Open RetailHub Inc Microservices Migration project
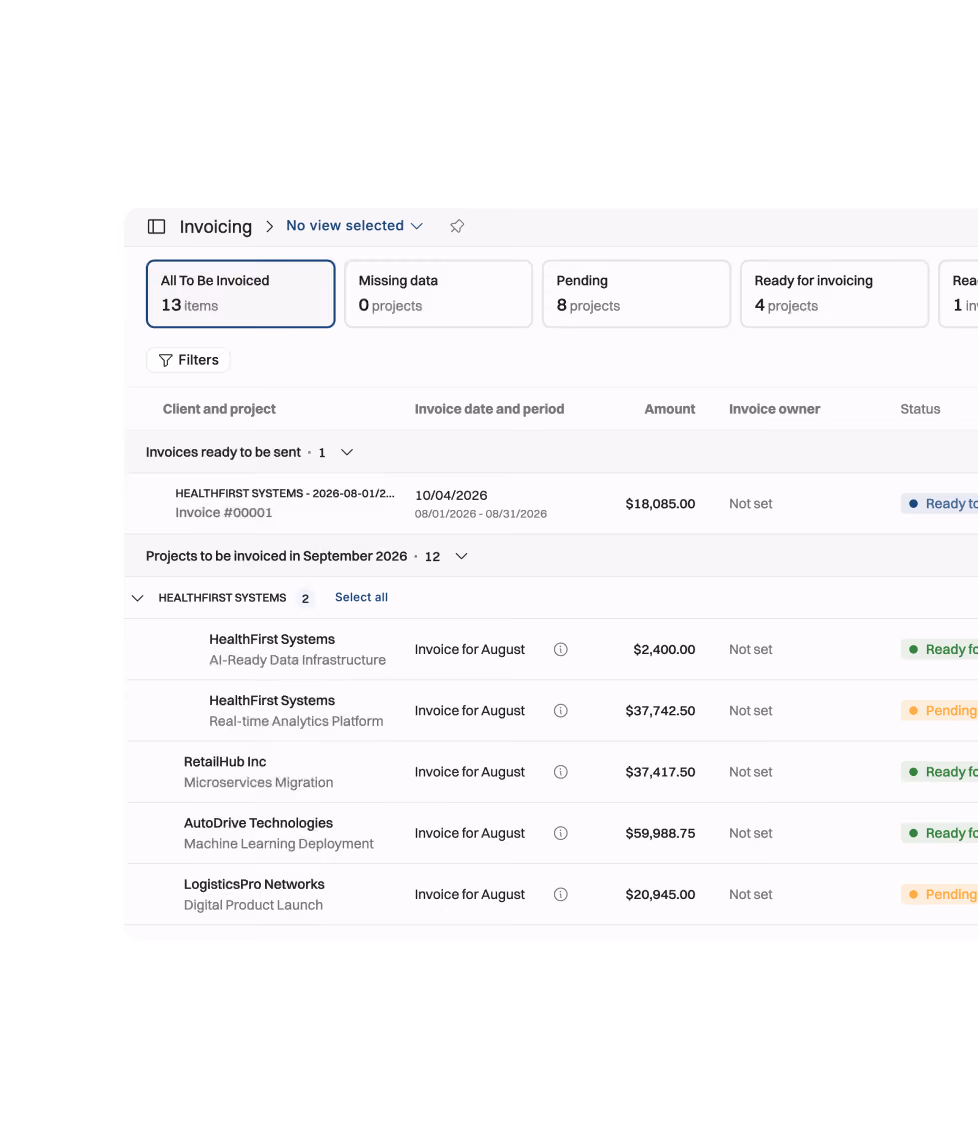 (259, 773)
